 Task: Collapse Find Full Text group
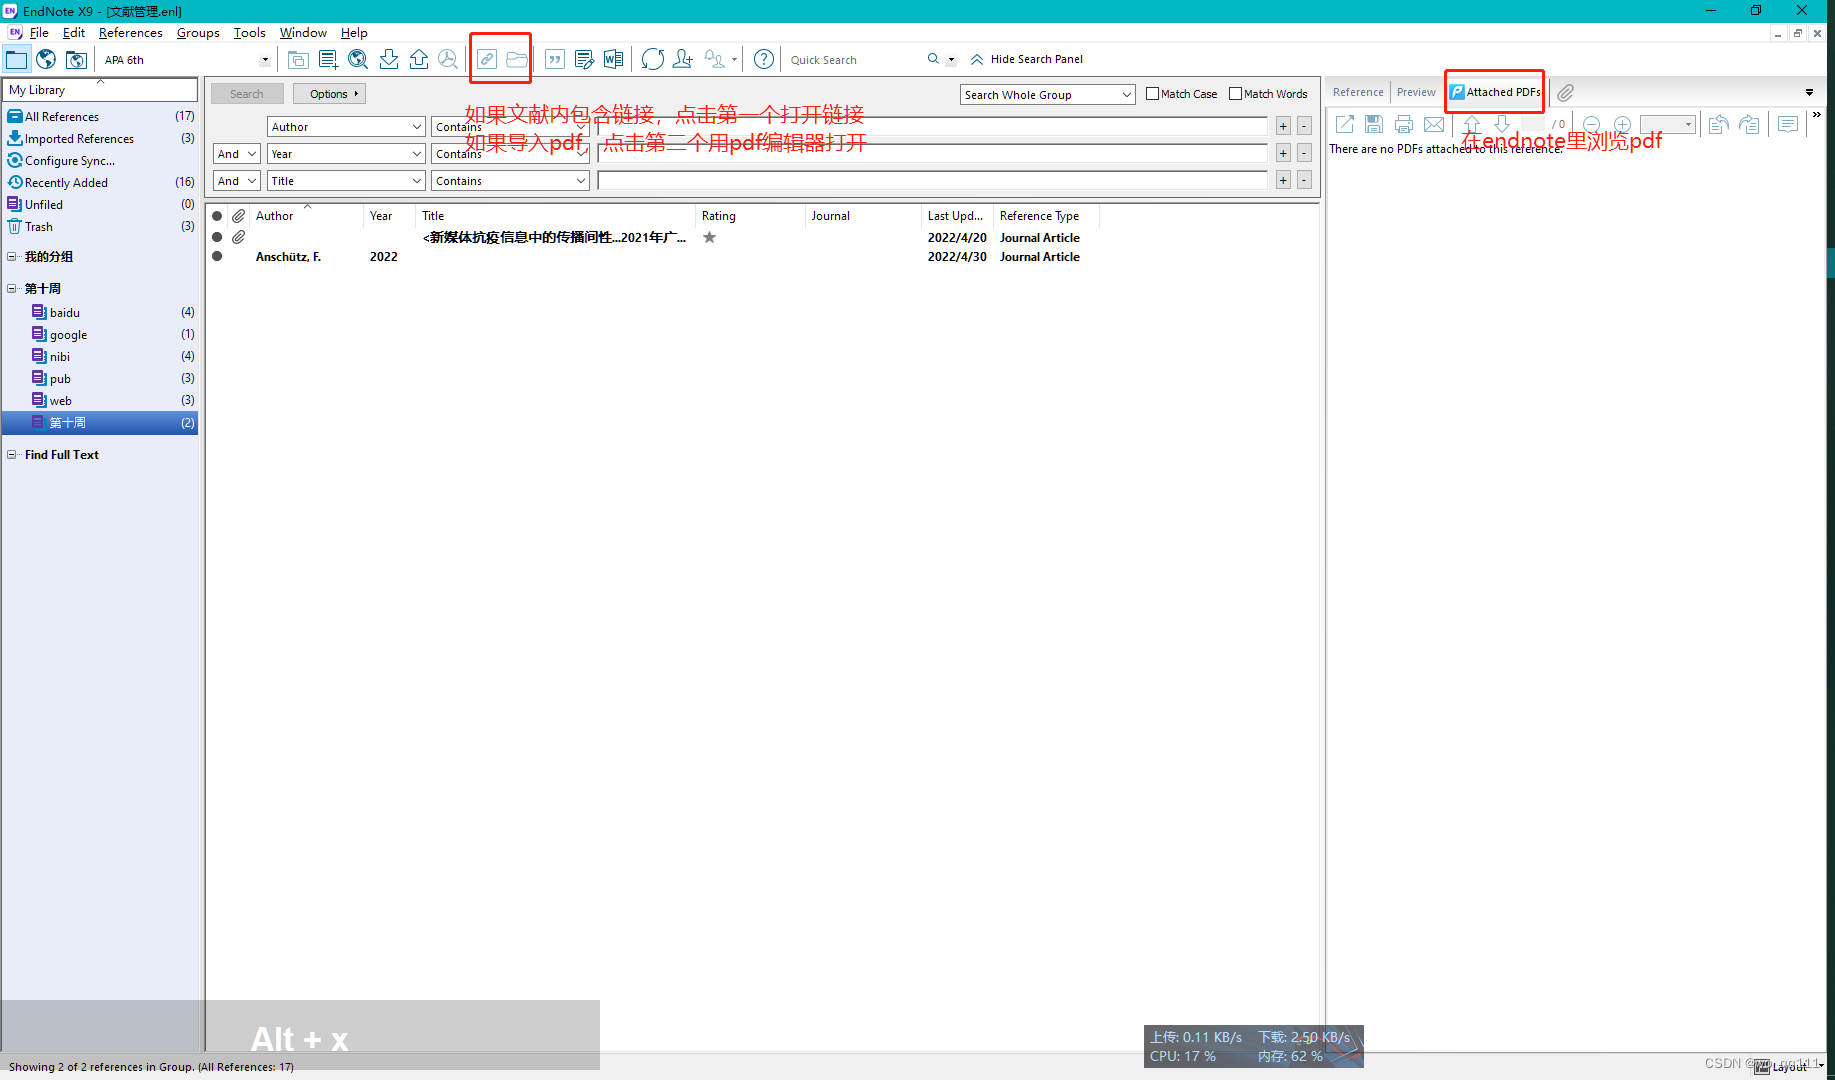click(x=12, y=455)
